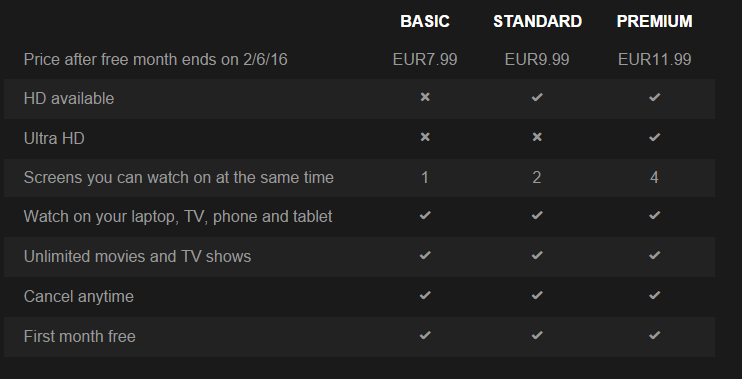This screenshot has height=379, width=742.
Task: Click the EUR9.99 Standard price
Action: tap(537, 60)
